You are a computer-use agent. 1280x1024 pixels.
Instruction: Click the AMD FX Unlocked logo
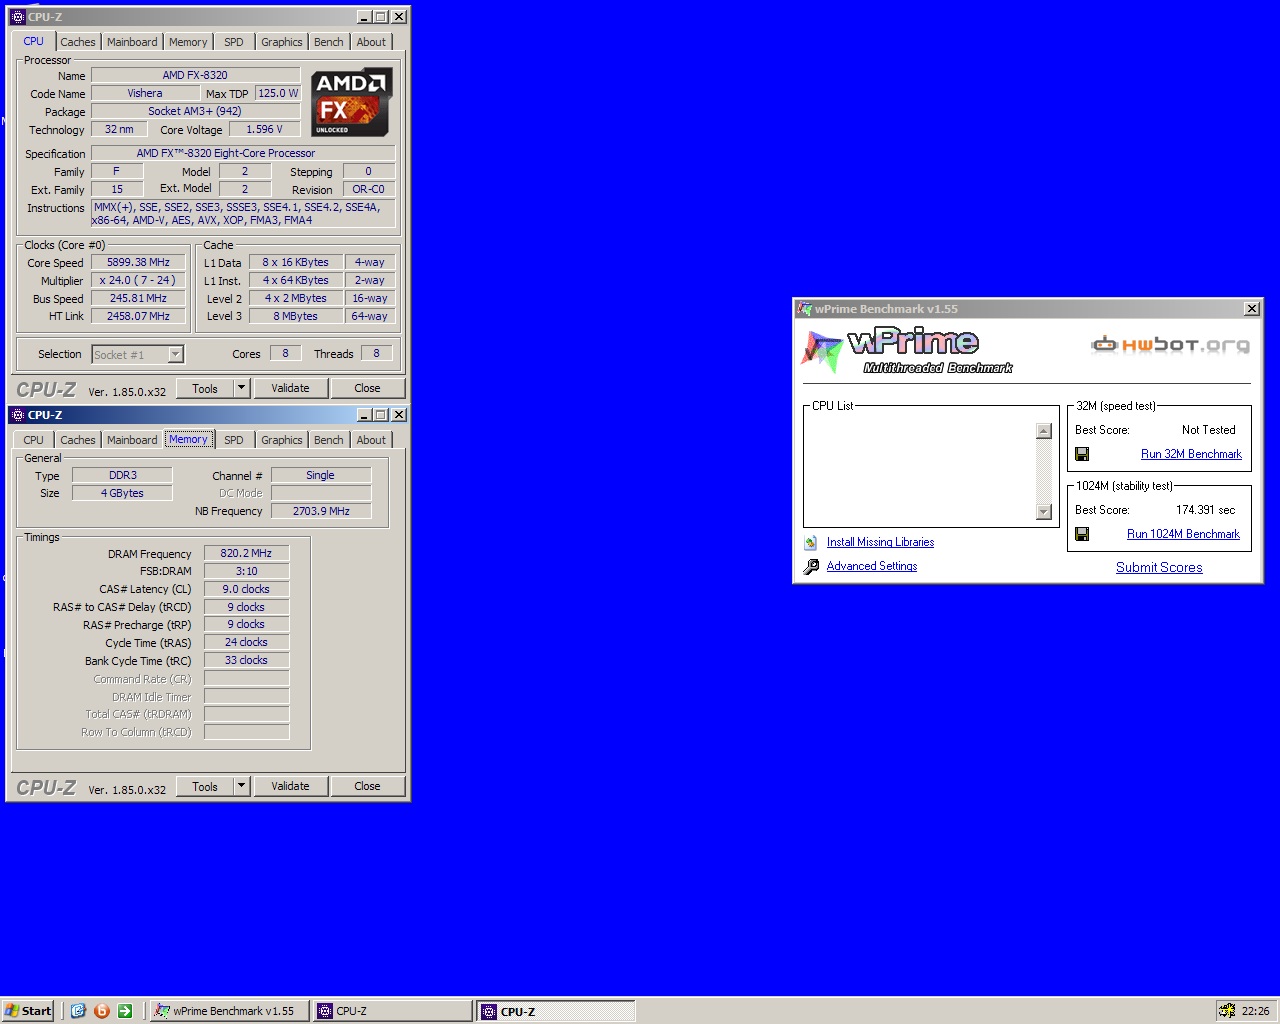[350, 102]
